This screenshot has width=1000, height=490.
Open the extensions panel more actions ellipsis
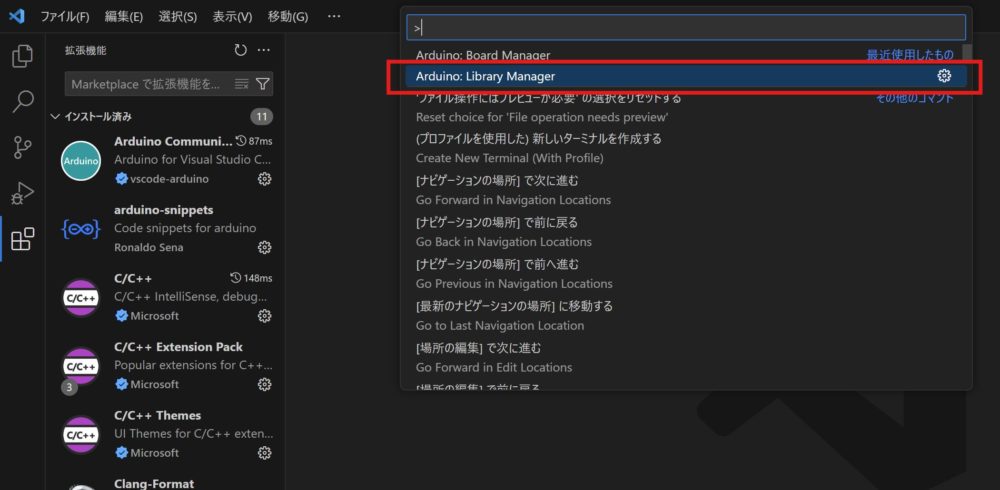pos(264,50)
